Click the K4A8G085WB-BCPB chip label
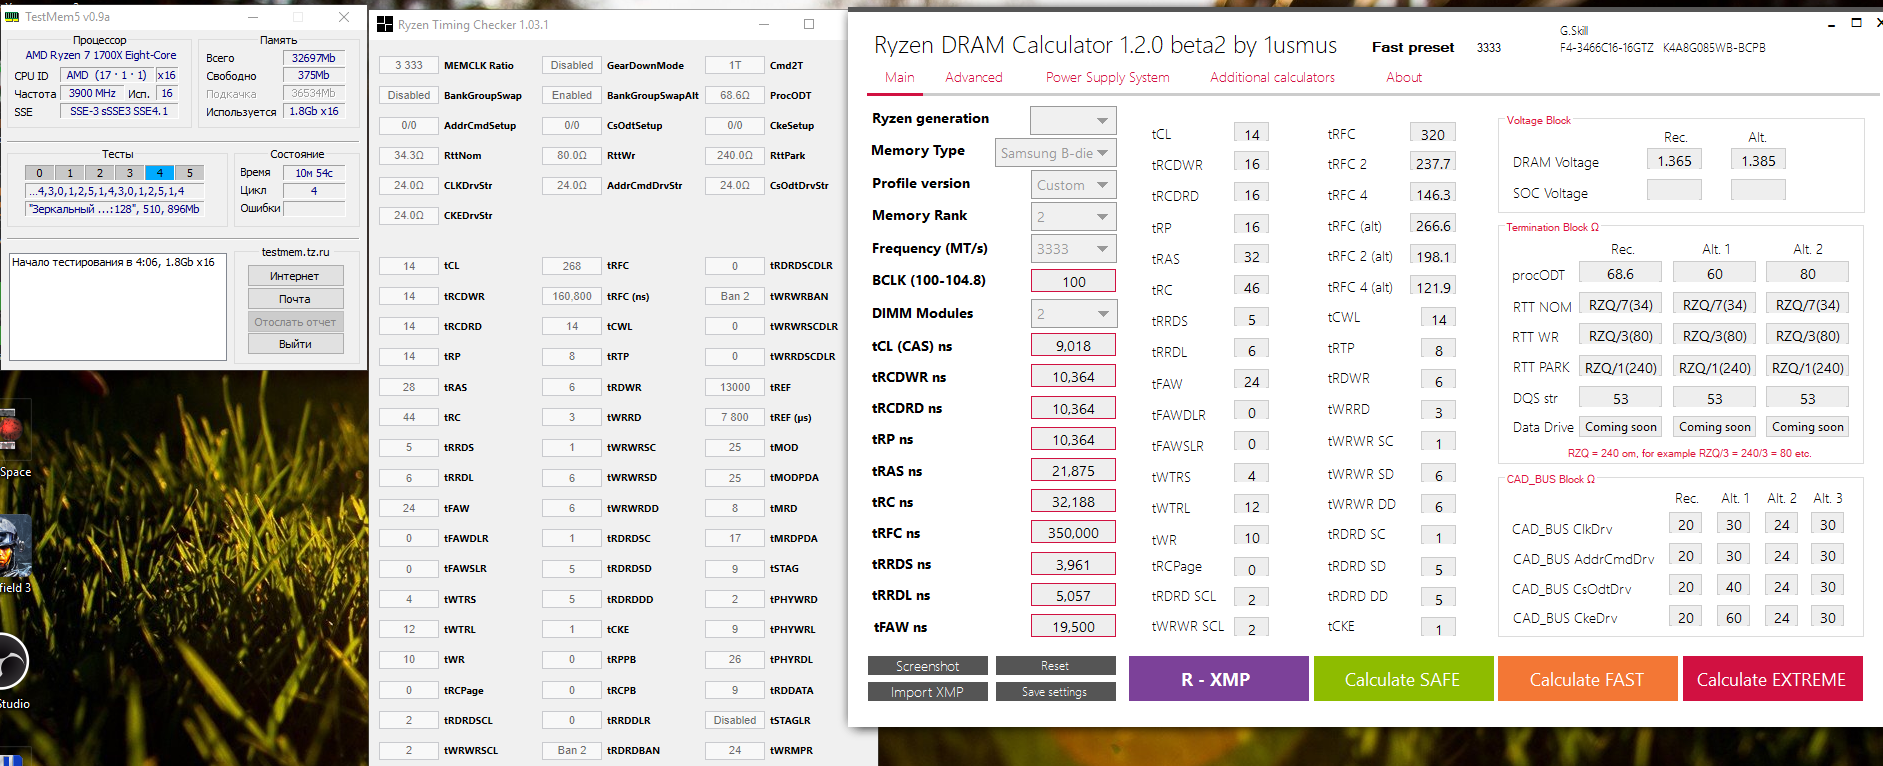Image resolution: width=1883 pixels, height=766 pixels. (x=1714, y=47)
